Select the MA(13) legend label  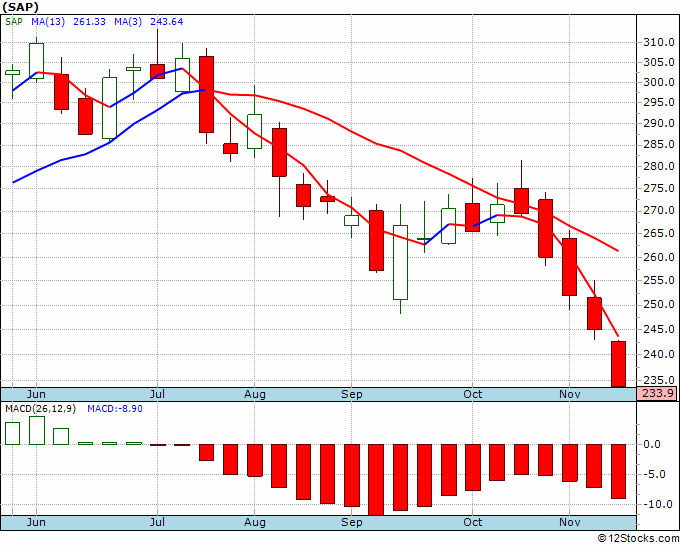coord(48,22)
